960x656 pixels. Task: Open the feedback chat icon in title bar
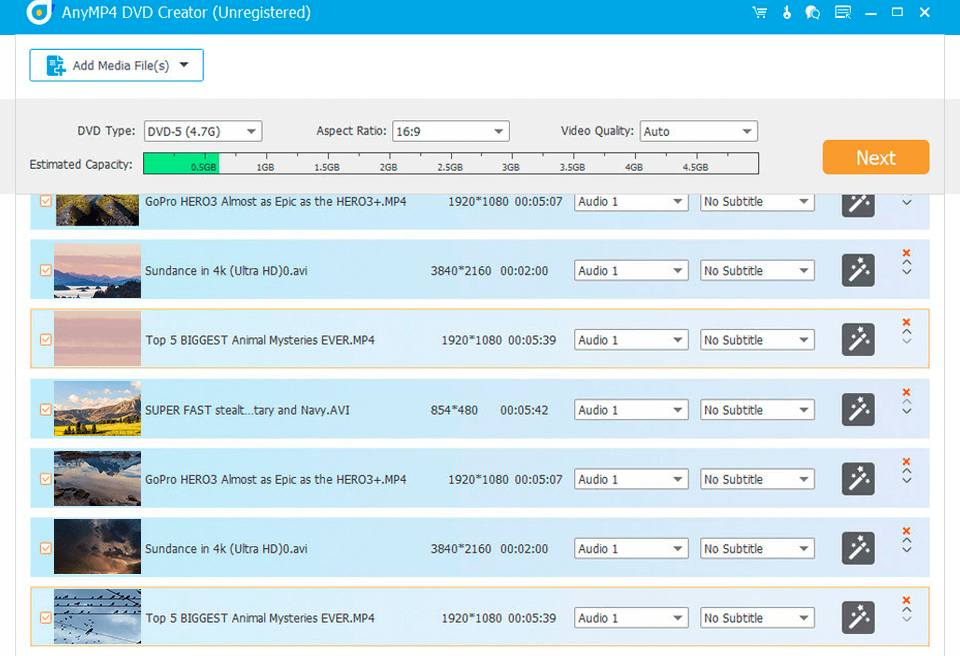812,12
